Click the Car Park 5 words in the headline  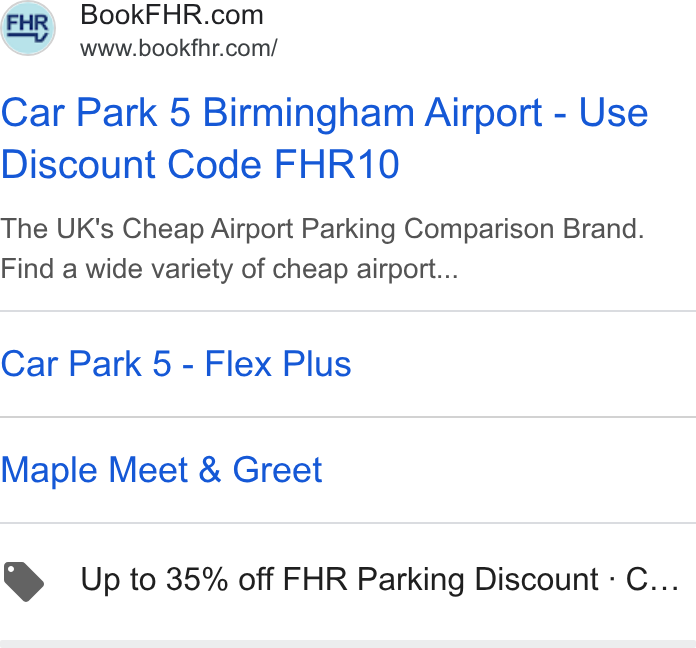[x=95, y=113]
